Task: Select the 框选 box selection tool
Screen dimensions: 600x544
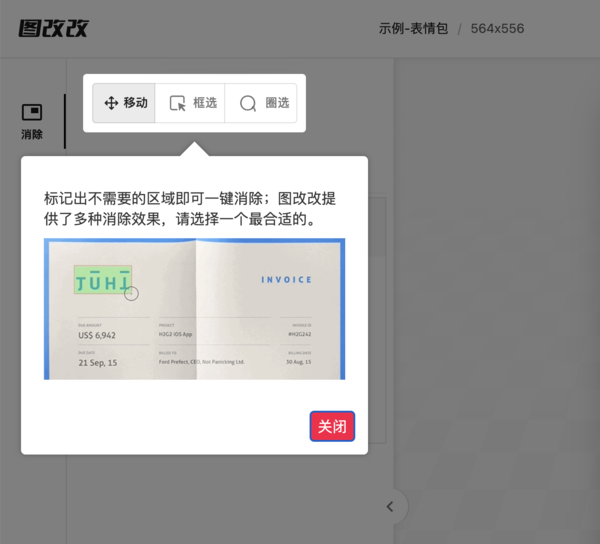Action: click(x=190, y=103)
